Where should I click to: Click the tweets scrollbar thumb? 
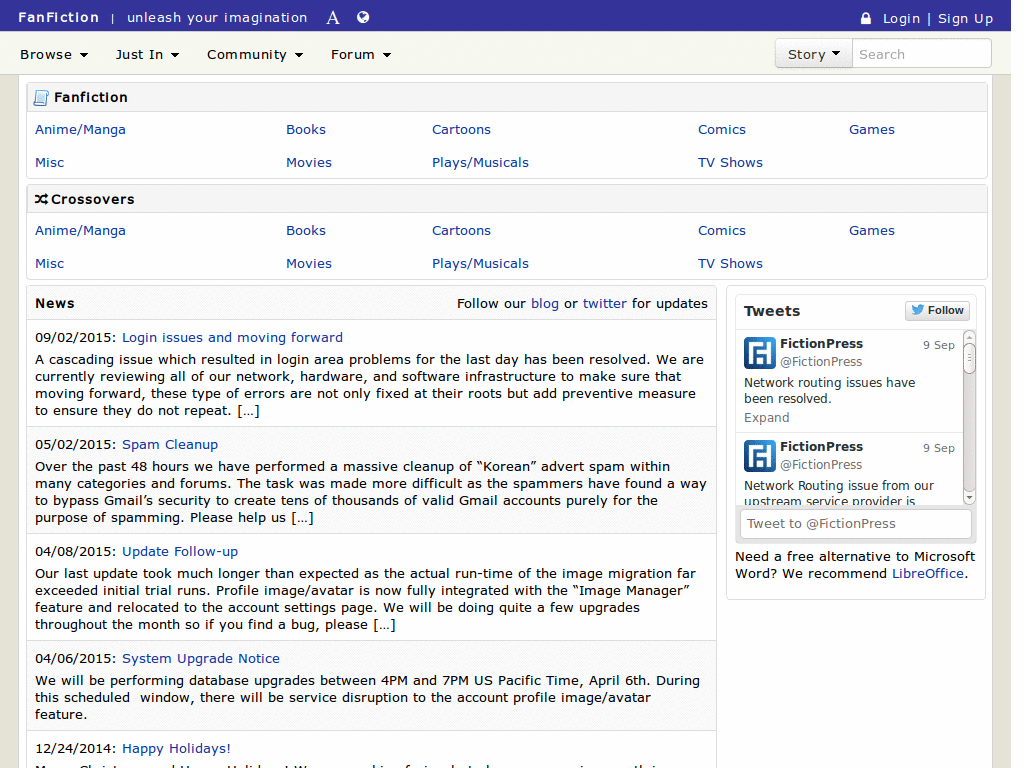click(x=969, y=358)
